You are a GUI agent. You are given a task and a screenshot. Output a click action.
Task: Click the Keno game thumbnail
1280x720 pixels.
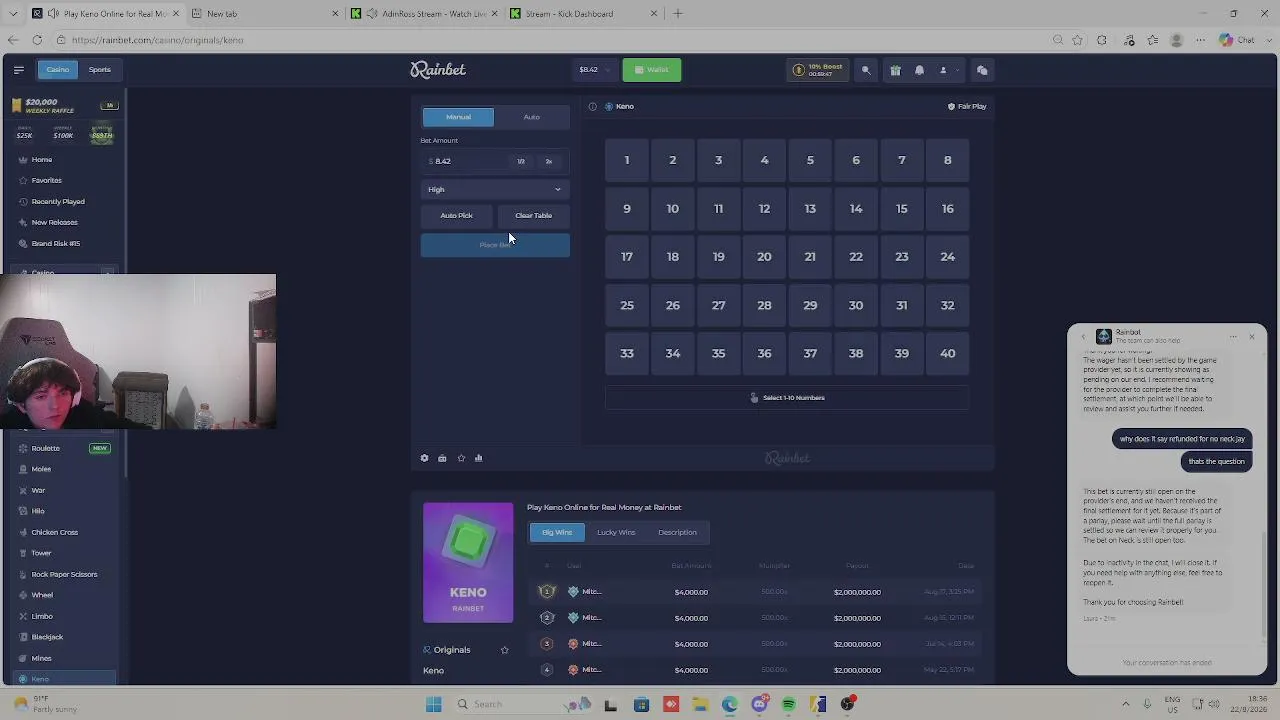pyautogui.click(x=468, y=563)
